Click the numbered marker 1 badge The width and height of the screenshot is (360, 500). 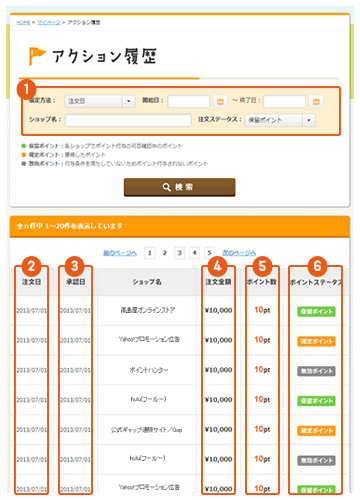(x=26, y=89)
